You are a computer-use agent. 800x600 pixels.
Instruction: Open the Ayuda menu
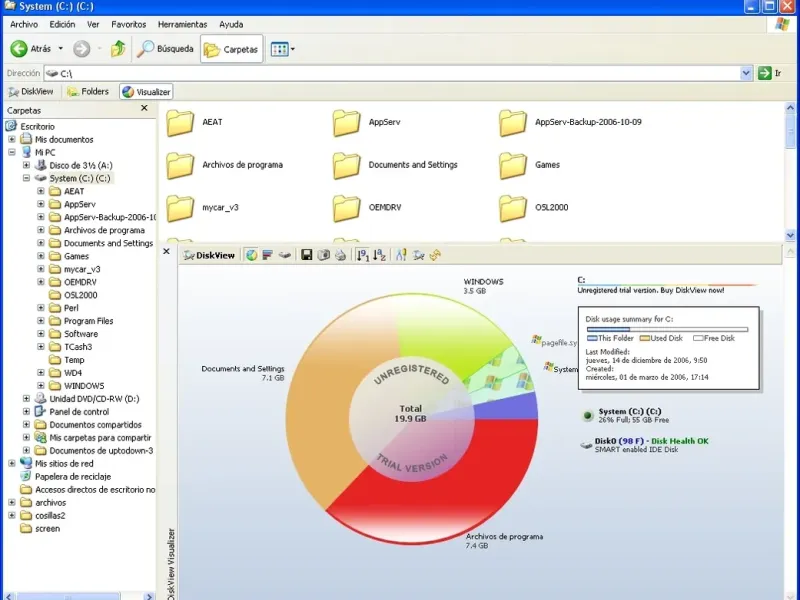[231, 24]
